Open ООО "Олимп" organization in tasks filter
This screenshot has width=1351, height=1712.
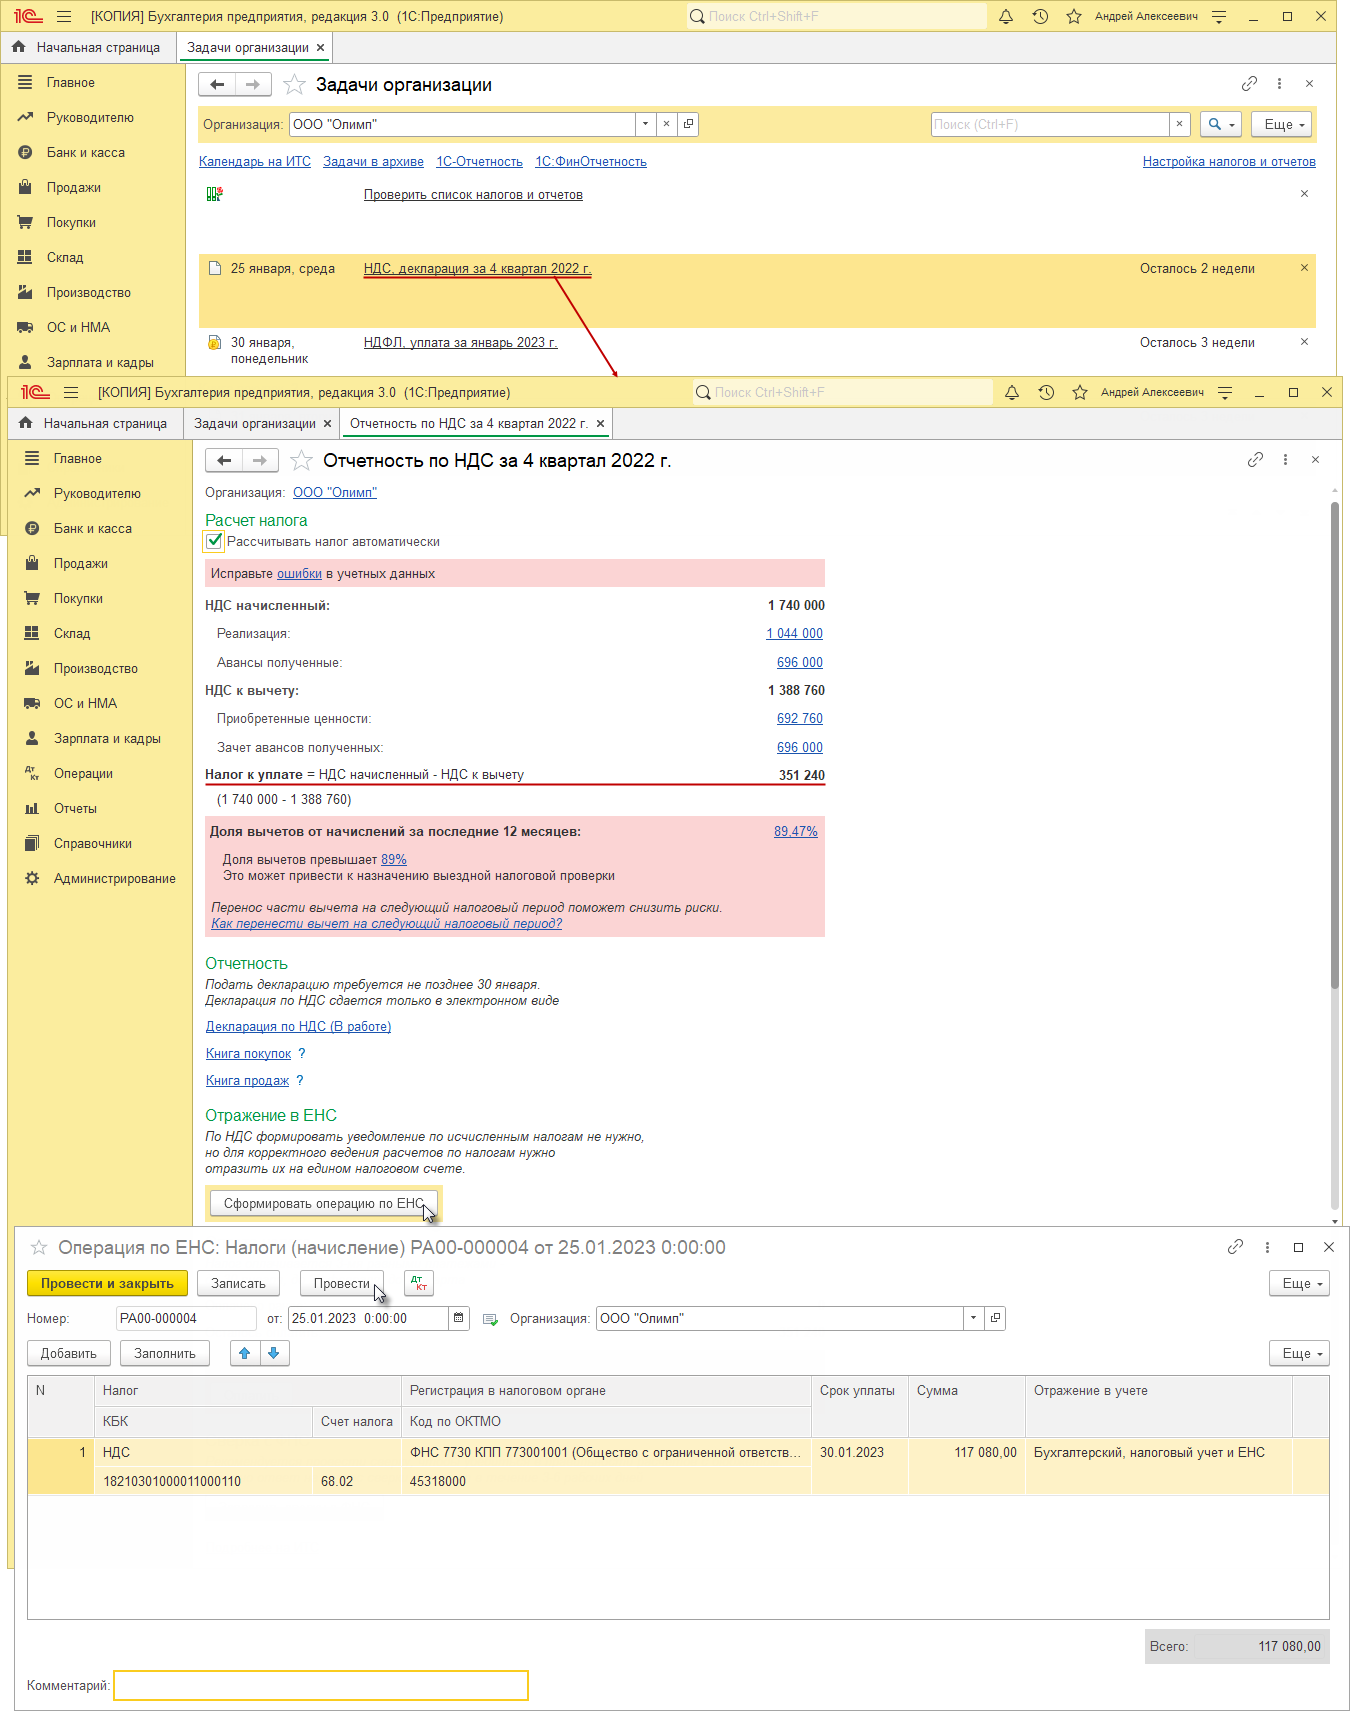pos(688,124)
